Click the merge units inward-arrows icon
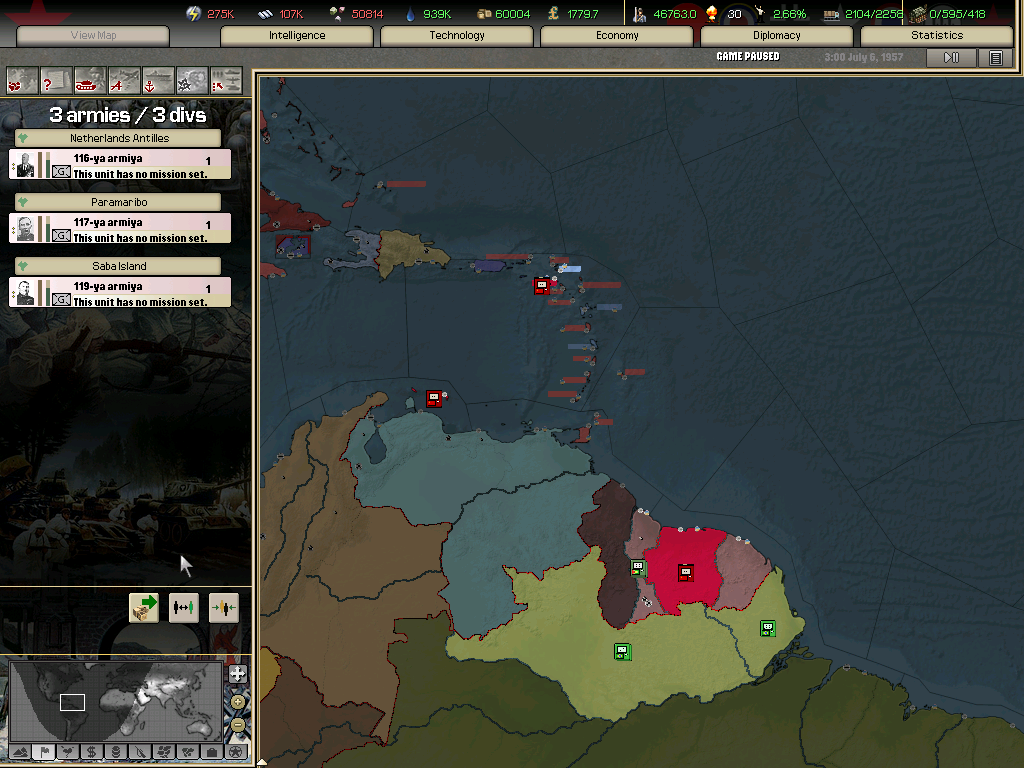The image size is (1024, 768). pyautogui.click(x=224, y=607)
